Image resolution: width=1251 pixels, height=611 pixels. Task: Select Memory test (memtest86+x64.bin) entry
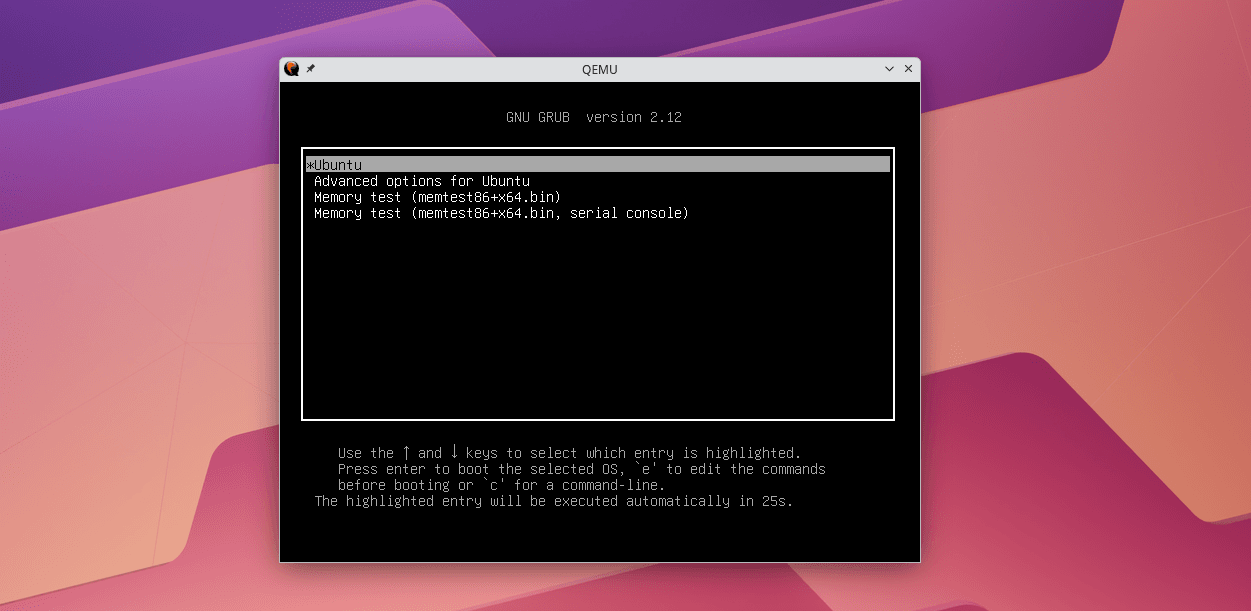(438, 197)
